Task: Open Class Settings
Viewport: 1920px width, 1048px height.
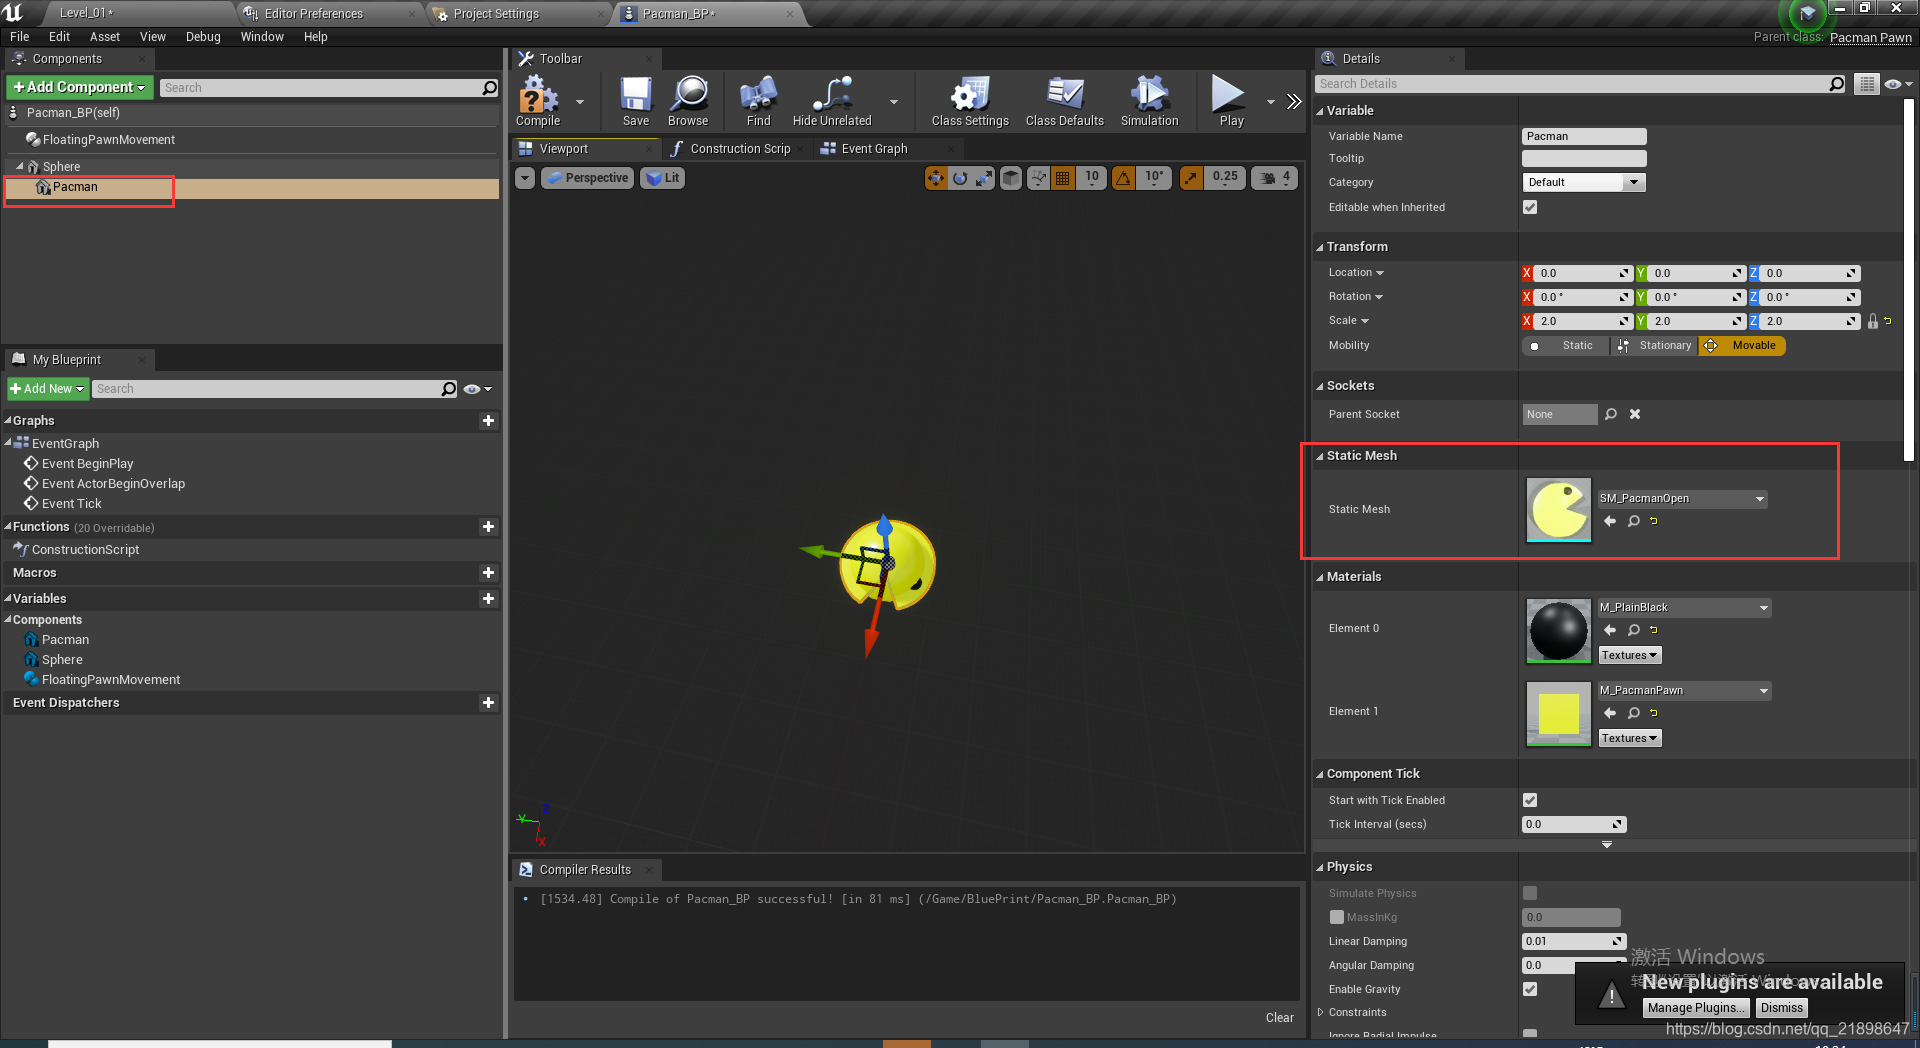Action: click(970, 101)
